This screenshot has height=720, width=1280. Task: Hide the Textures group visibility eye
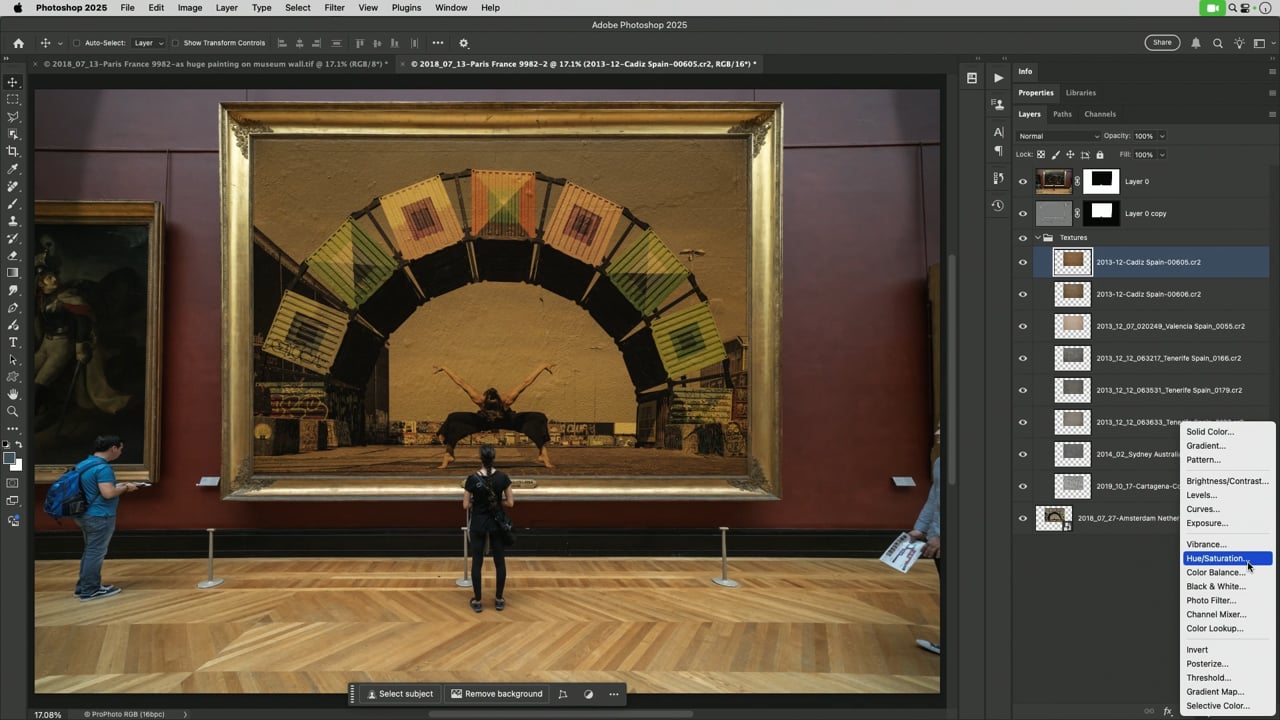coord(1022,238)
